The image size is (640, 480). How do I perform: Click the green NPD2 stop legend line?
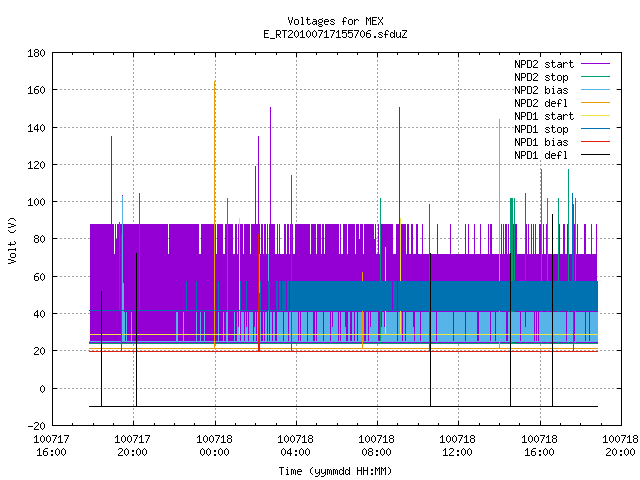pyautogui.click(x=595, y=77)
